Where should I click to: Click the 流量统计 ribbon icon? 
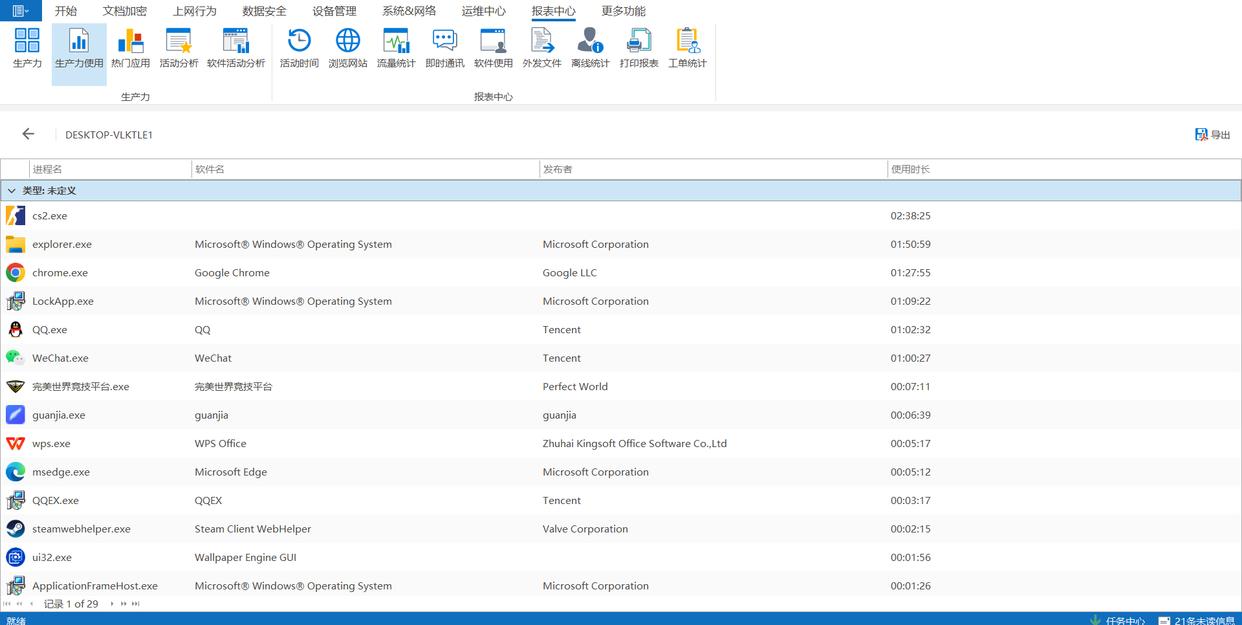[396, 48]
